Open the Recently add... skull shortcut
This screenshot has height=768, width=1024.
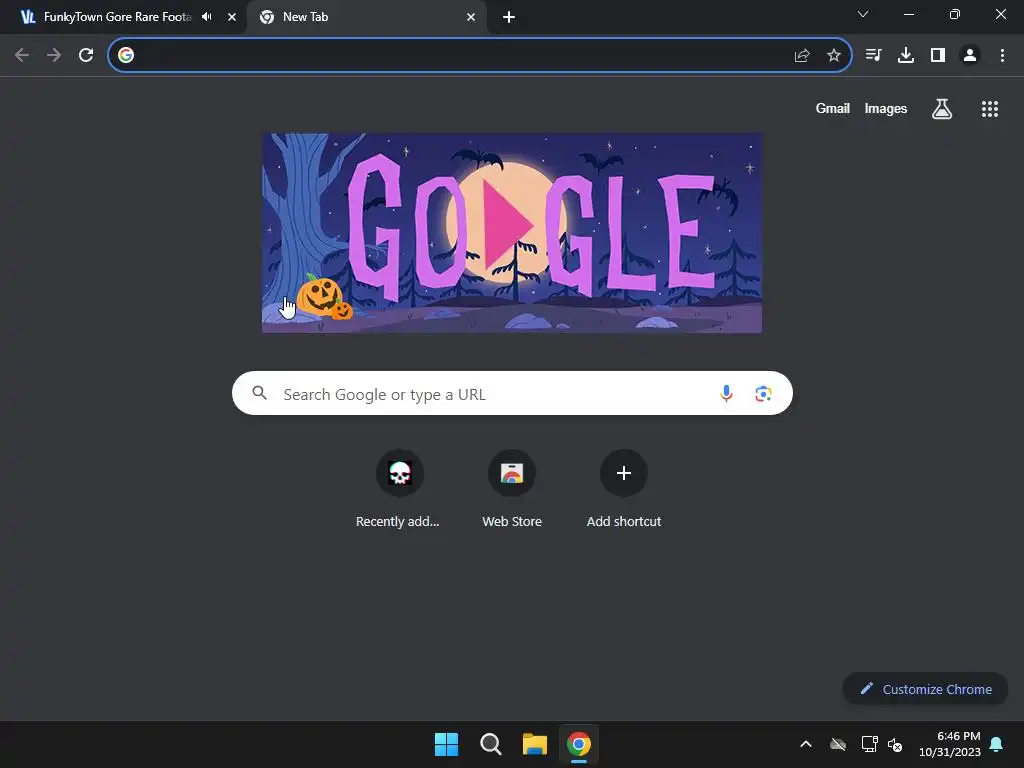pyautogui.click(x=400, y=473)
